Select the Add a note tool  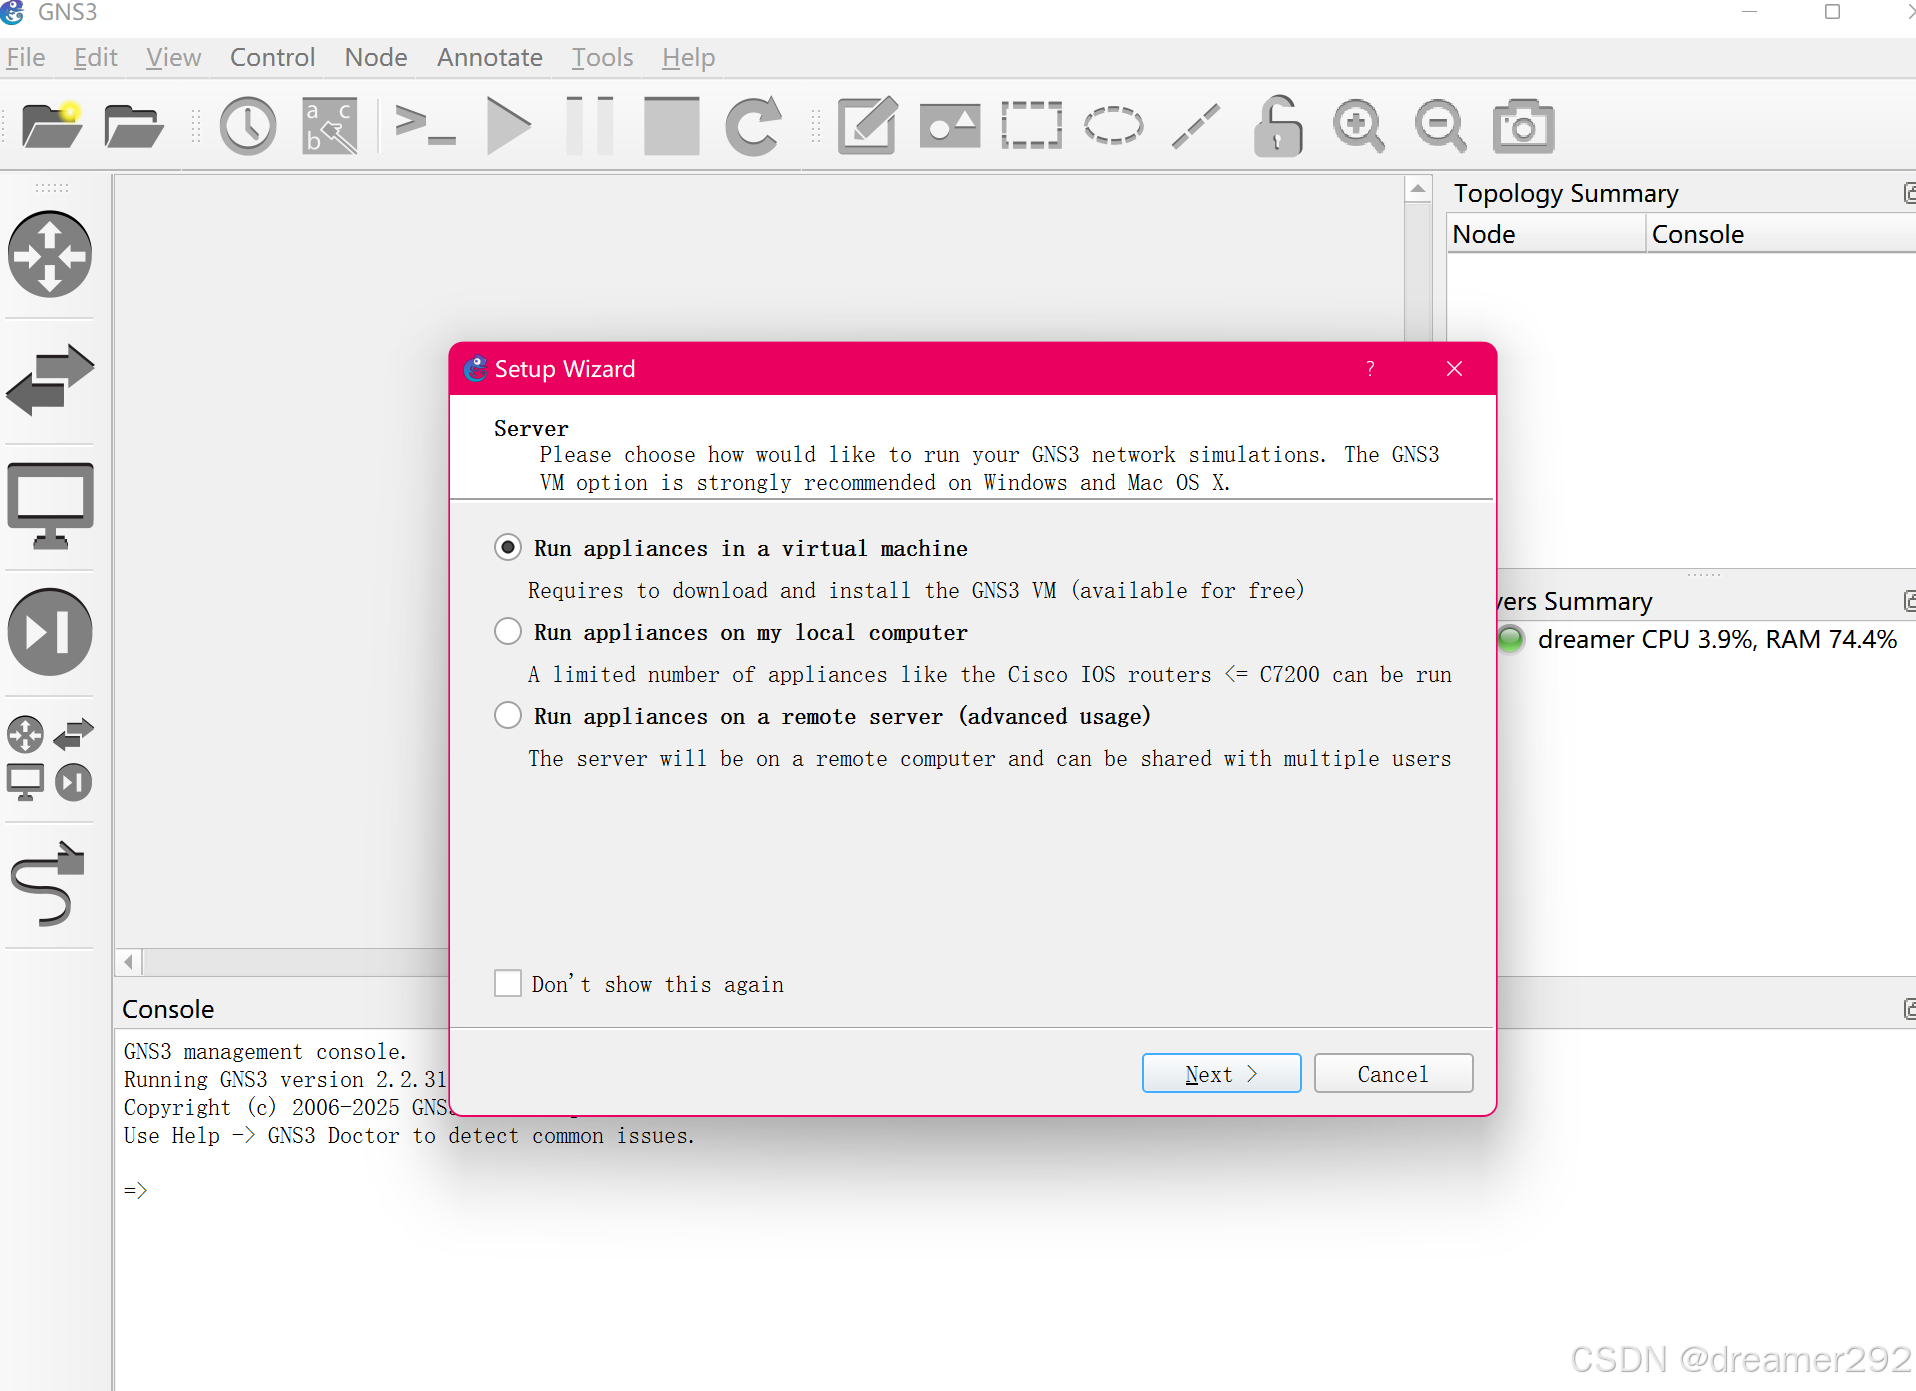pyautogui.click(x=867, y=126)
